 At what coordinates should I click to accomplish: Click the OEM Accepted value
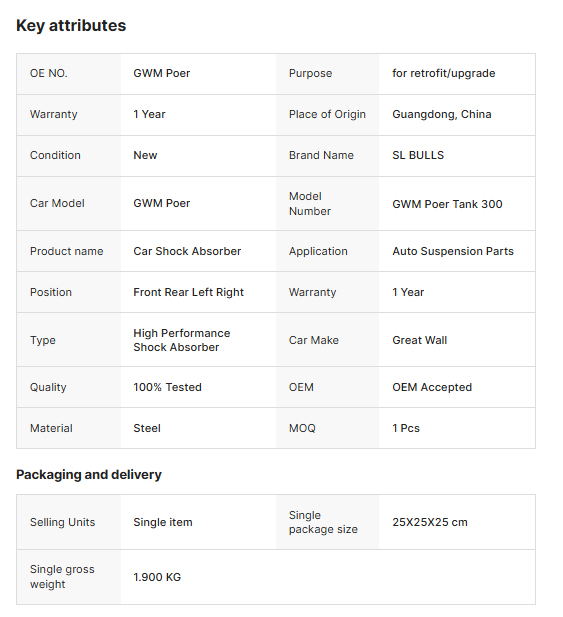coord(432,387)
